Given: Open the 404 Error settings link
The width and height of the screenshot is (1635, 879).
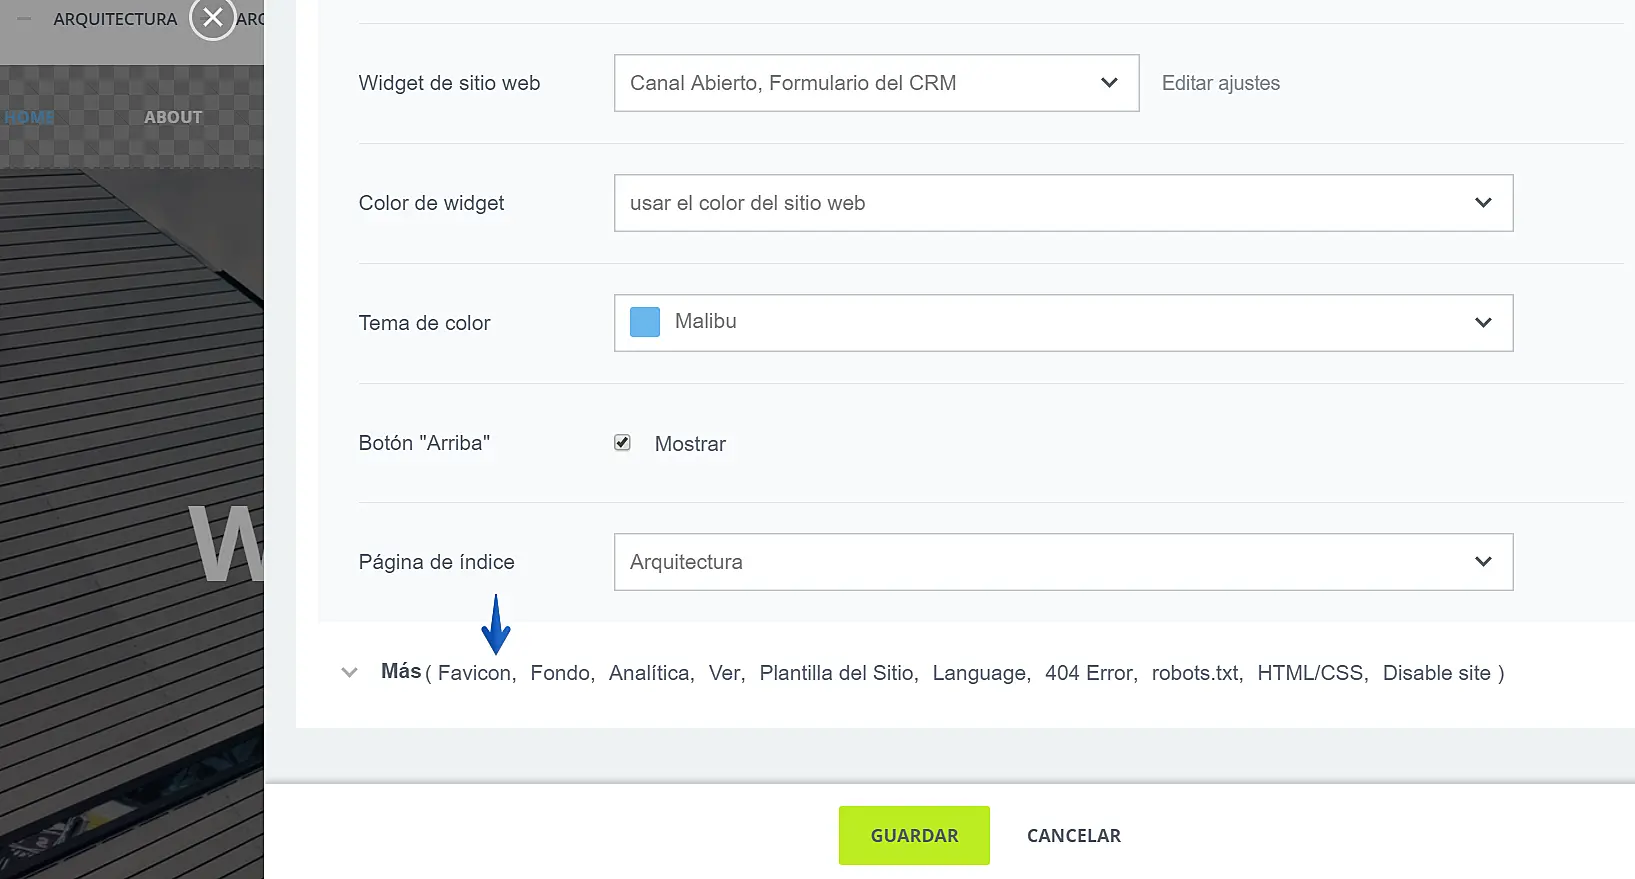Looking at the screenshot, I should (1089, 674).
